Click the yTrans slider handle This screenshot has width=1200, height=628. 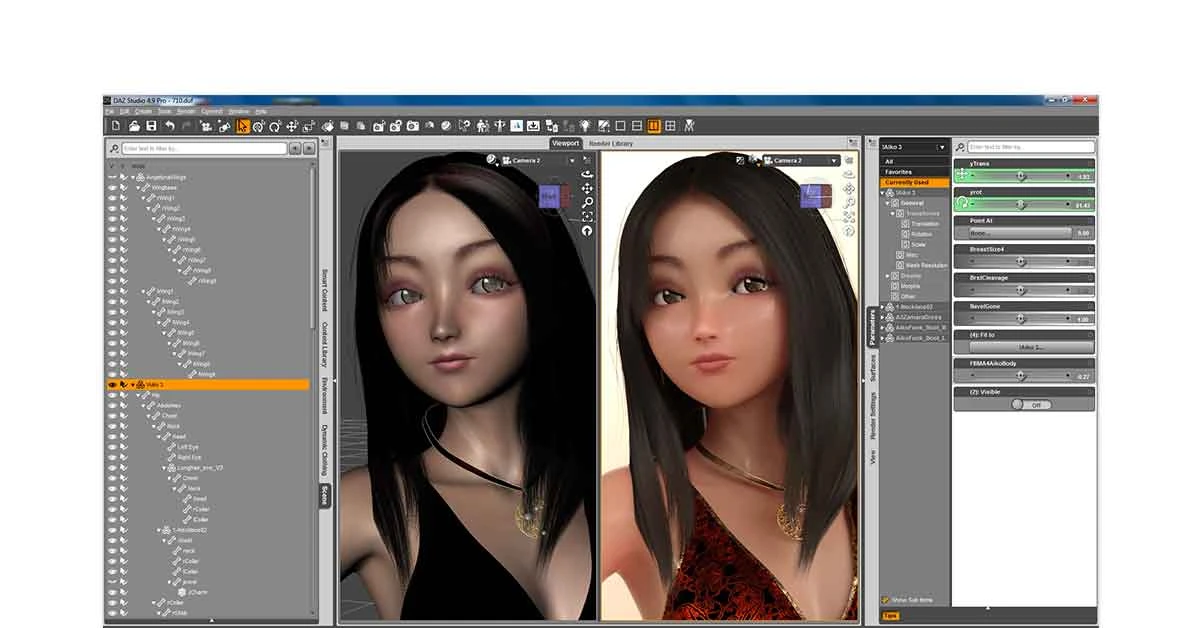click(1021, 176)
